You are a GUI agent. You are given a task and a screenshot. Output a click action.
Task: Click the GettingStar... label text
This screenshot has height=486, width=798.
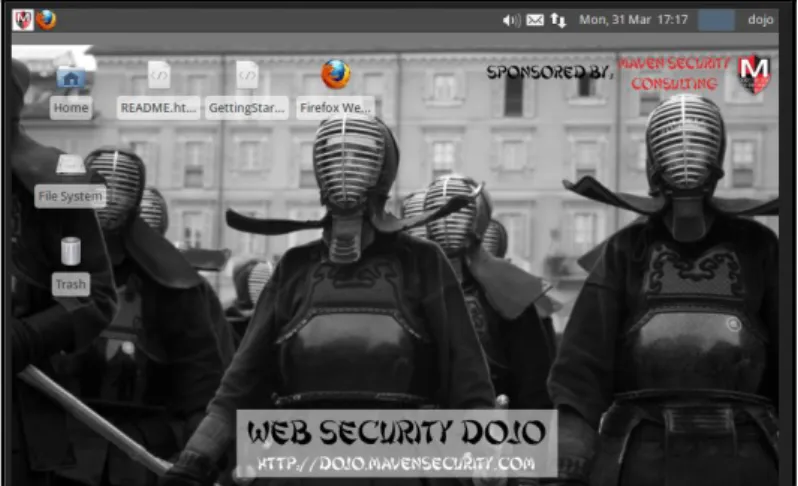[x=247, y=108]
